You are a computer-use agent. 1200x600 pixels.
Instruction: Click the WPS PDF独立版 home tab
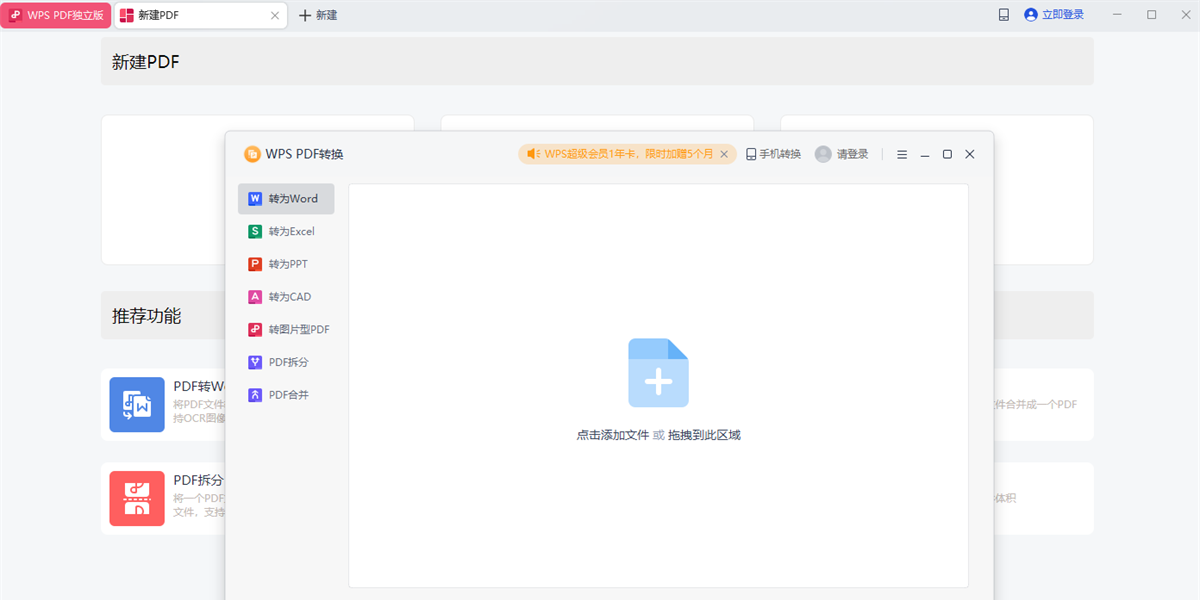tap(56, 15)
